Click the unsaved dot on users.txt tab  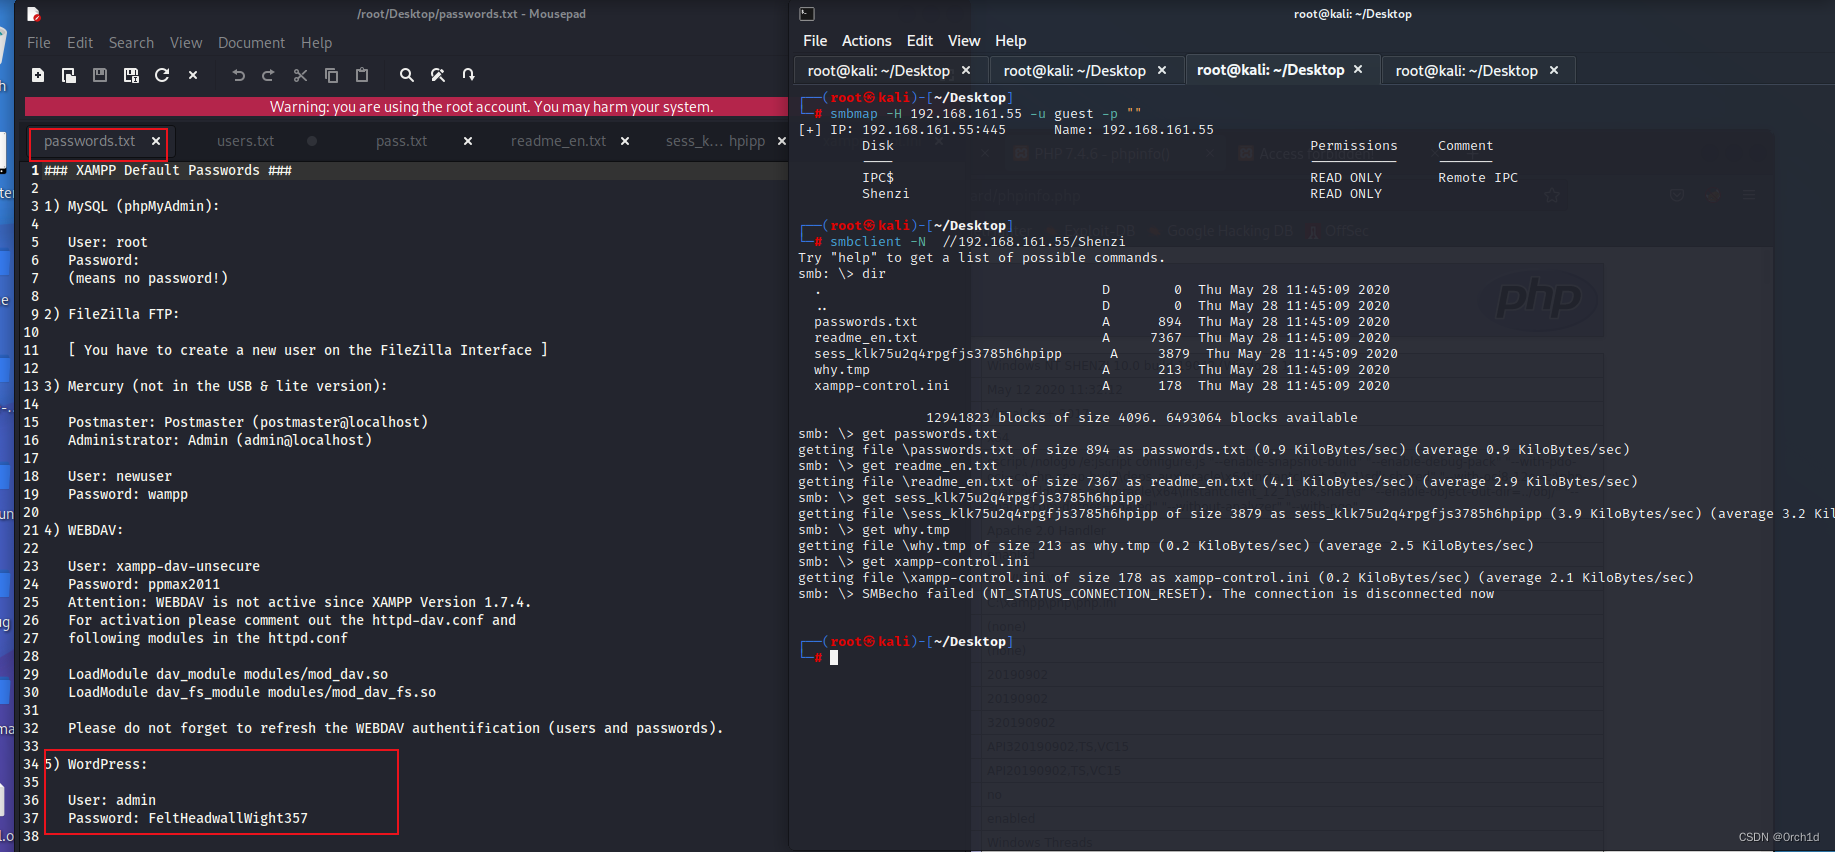(x=312, y=141)
